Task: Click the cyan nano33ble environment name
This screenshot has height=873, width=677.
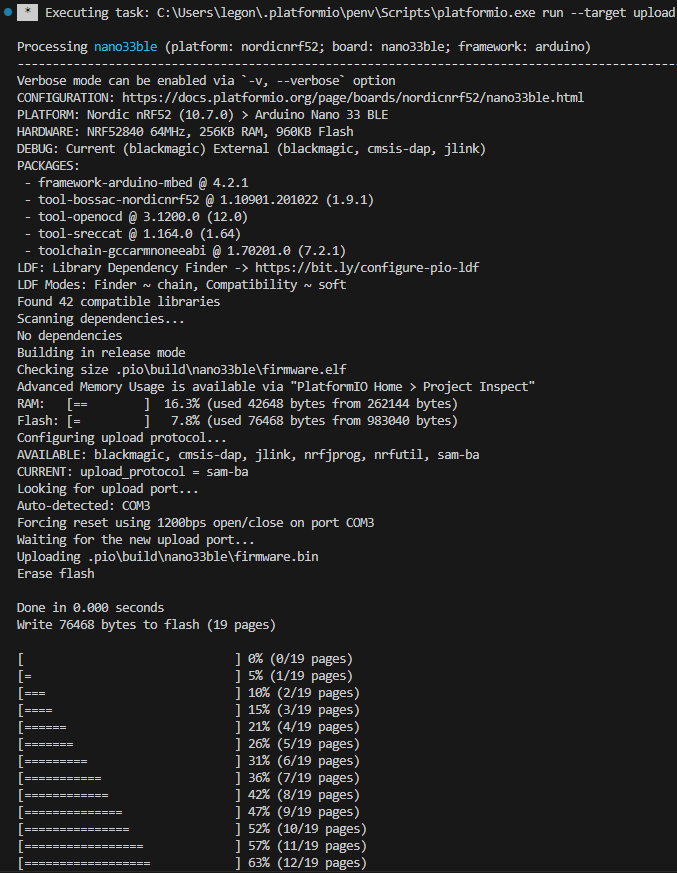Action: pos(125,47)
